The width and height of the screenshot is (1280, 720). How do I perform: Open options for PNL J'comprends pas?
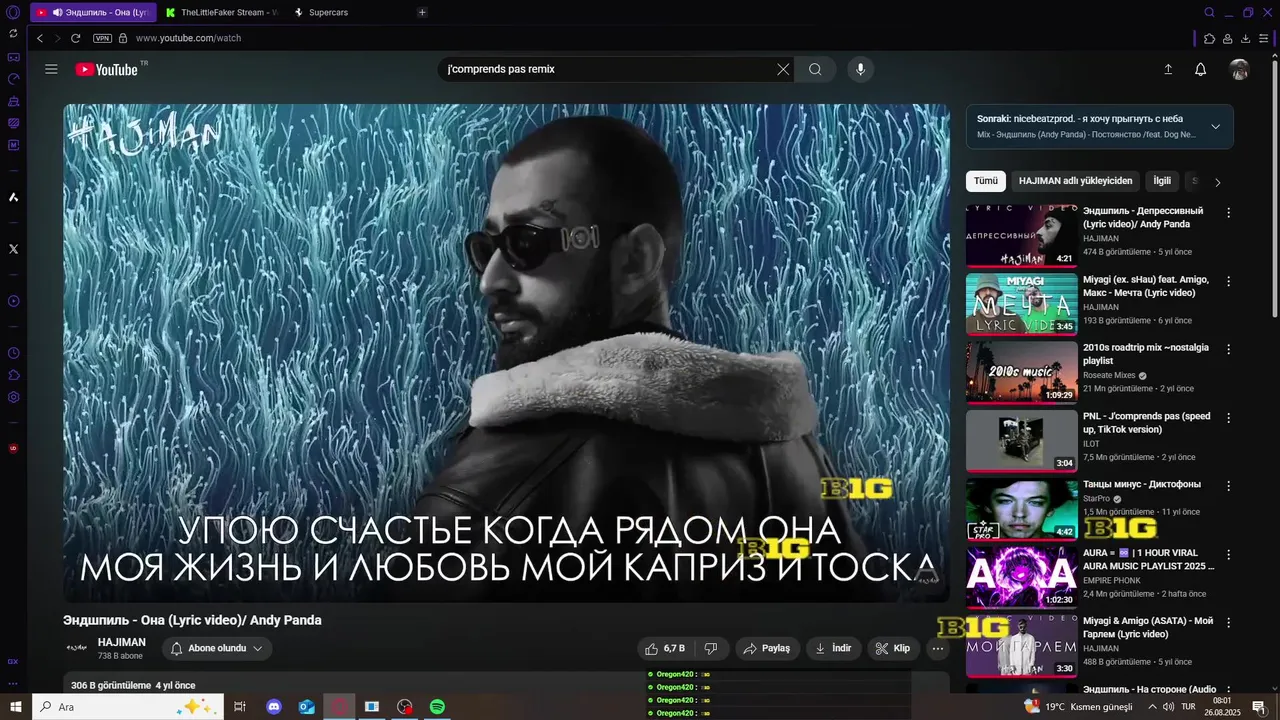tap(1229, 417)
